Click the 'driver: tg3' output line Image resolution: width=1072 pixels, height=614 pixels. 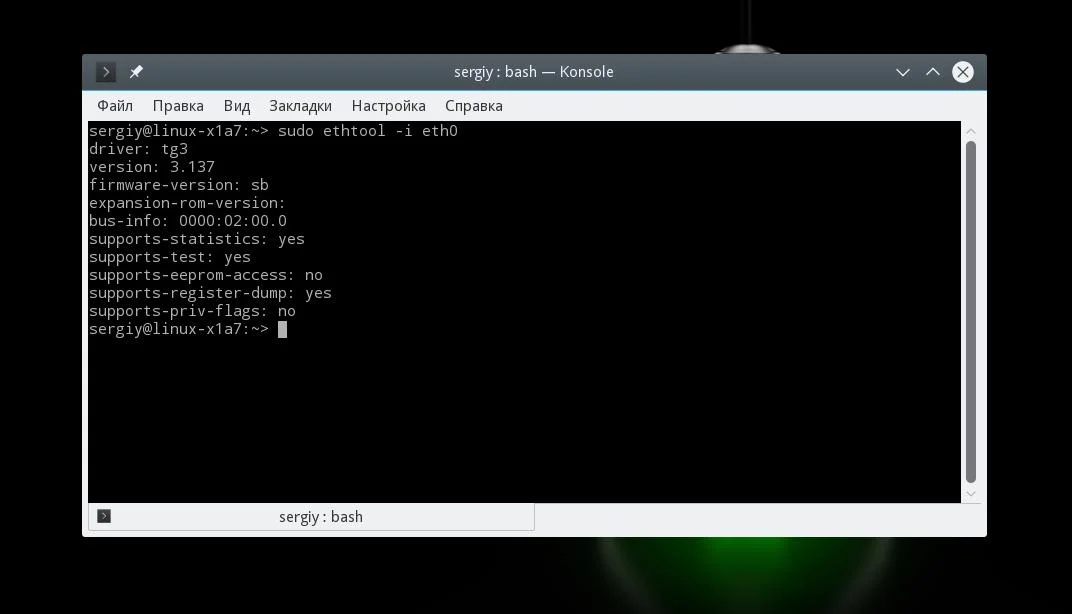pos(138,149)
